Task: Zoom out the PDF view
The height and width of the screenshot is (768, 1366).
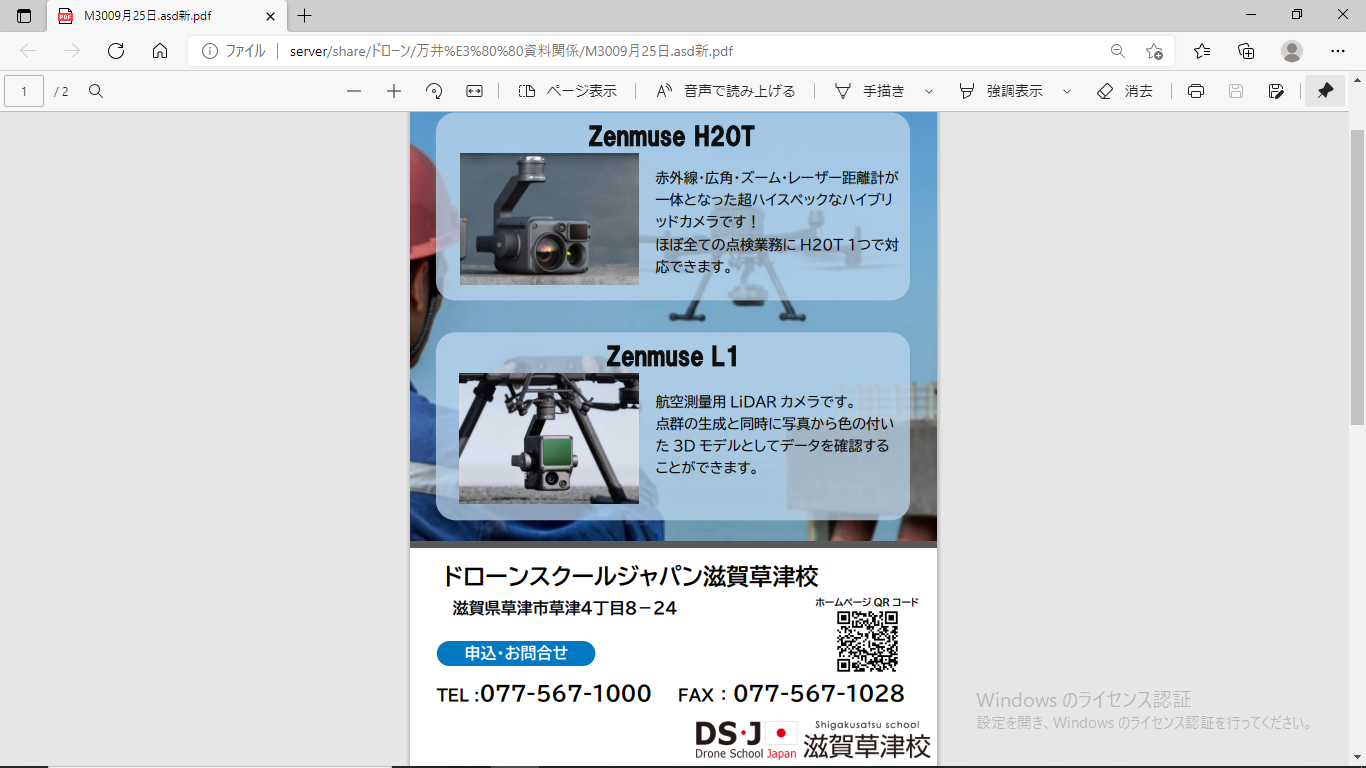Action: click(354, 91)
